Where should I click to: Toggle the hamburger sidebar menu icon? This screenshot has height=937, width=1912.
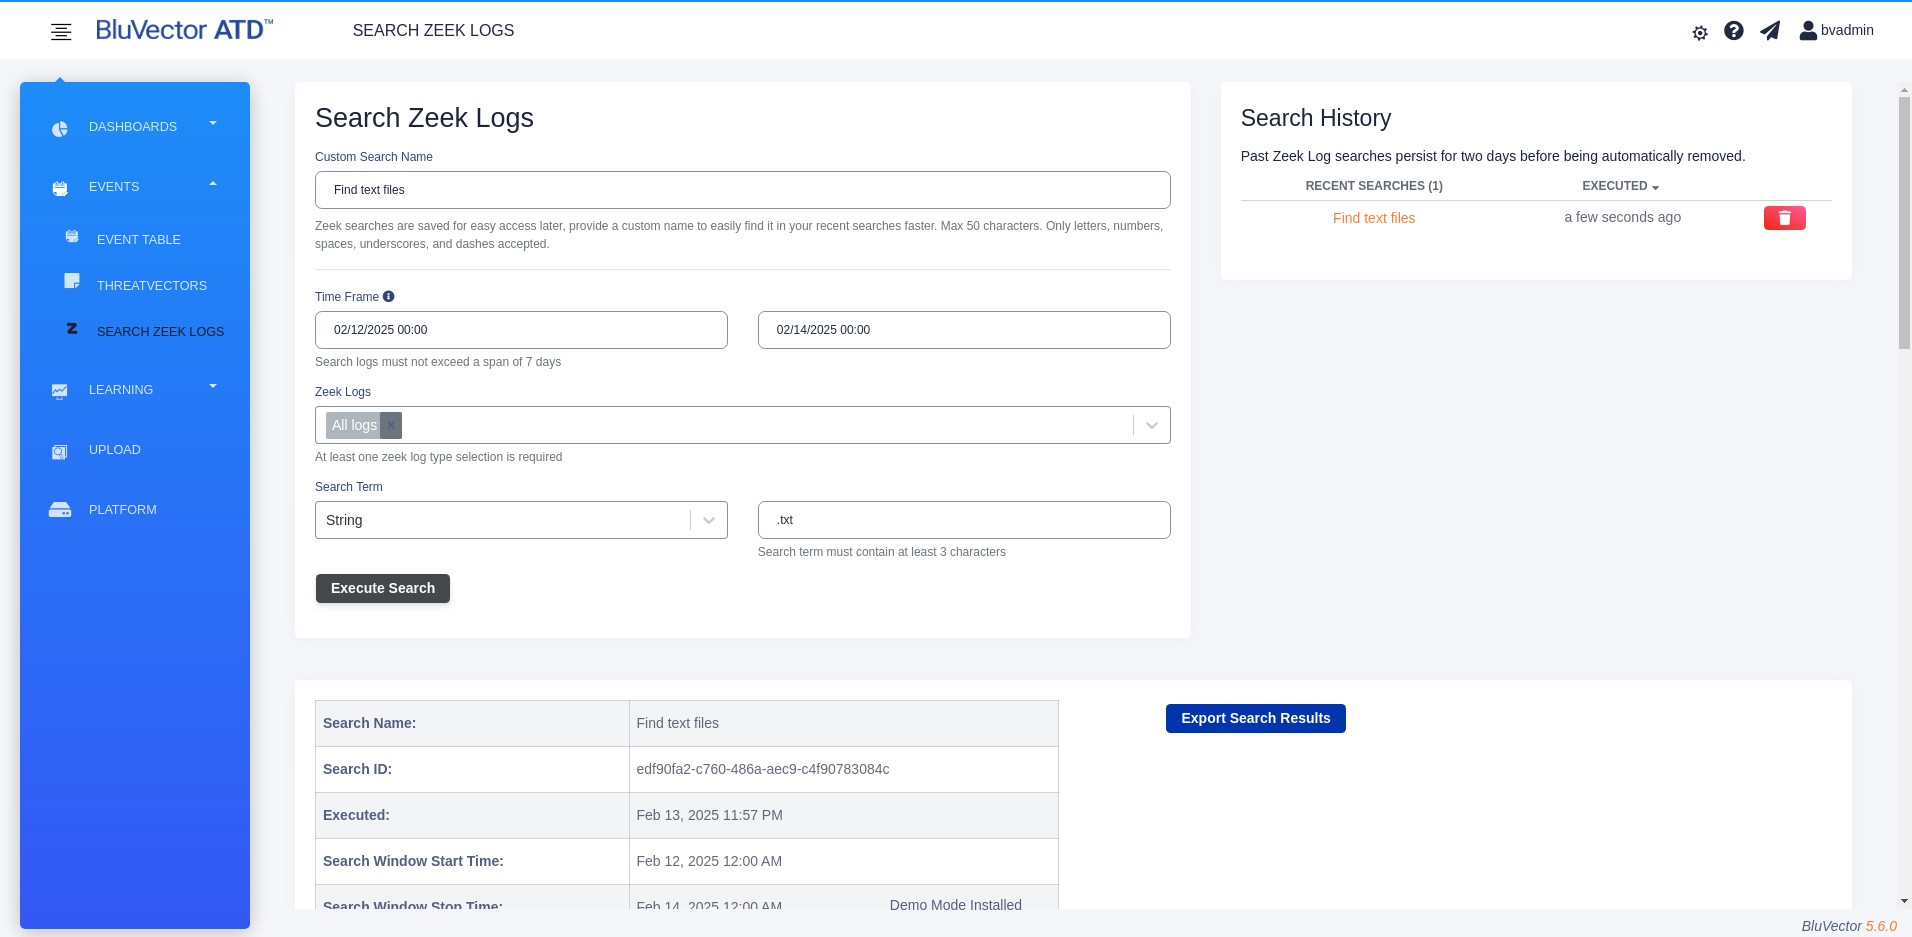tap(61, 32)
